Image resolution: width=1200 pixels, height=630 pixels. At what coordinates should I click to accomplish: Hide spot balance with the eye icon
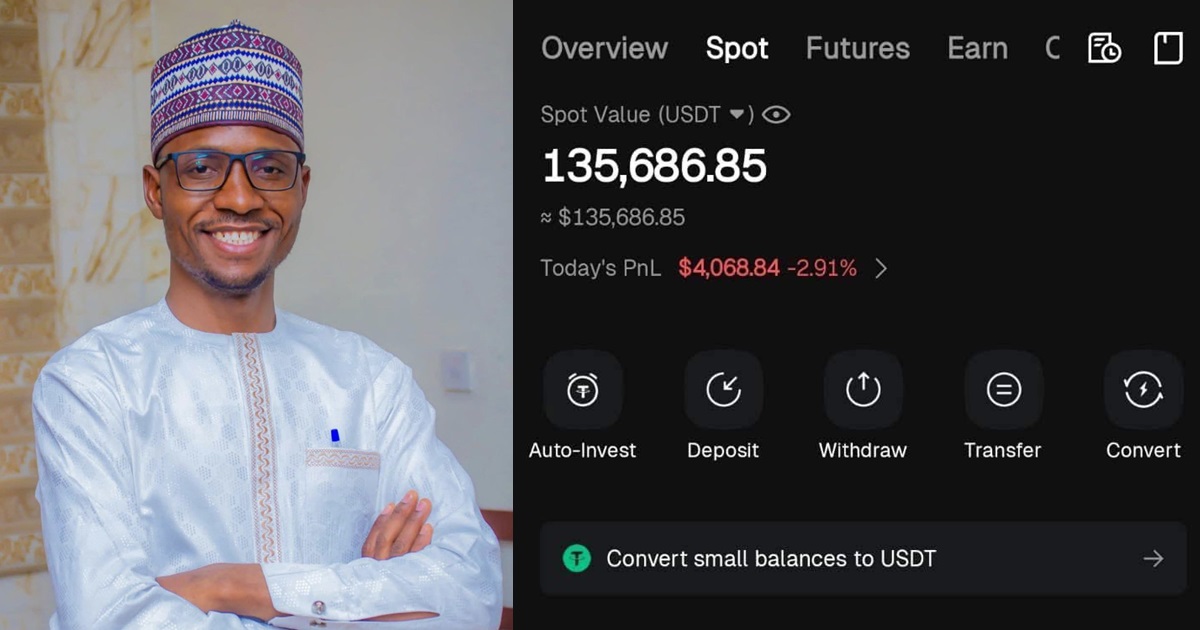point(776,115)
